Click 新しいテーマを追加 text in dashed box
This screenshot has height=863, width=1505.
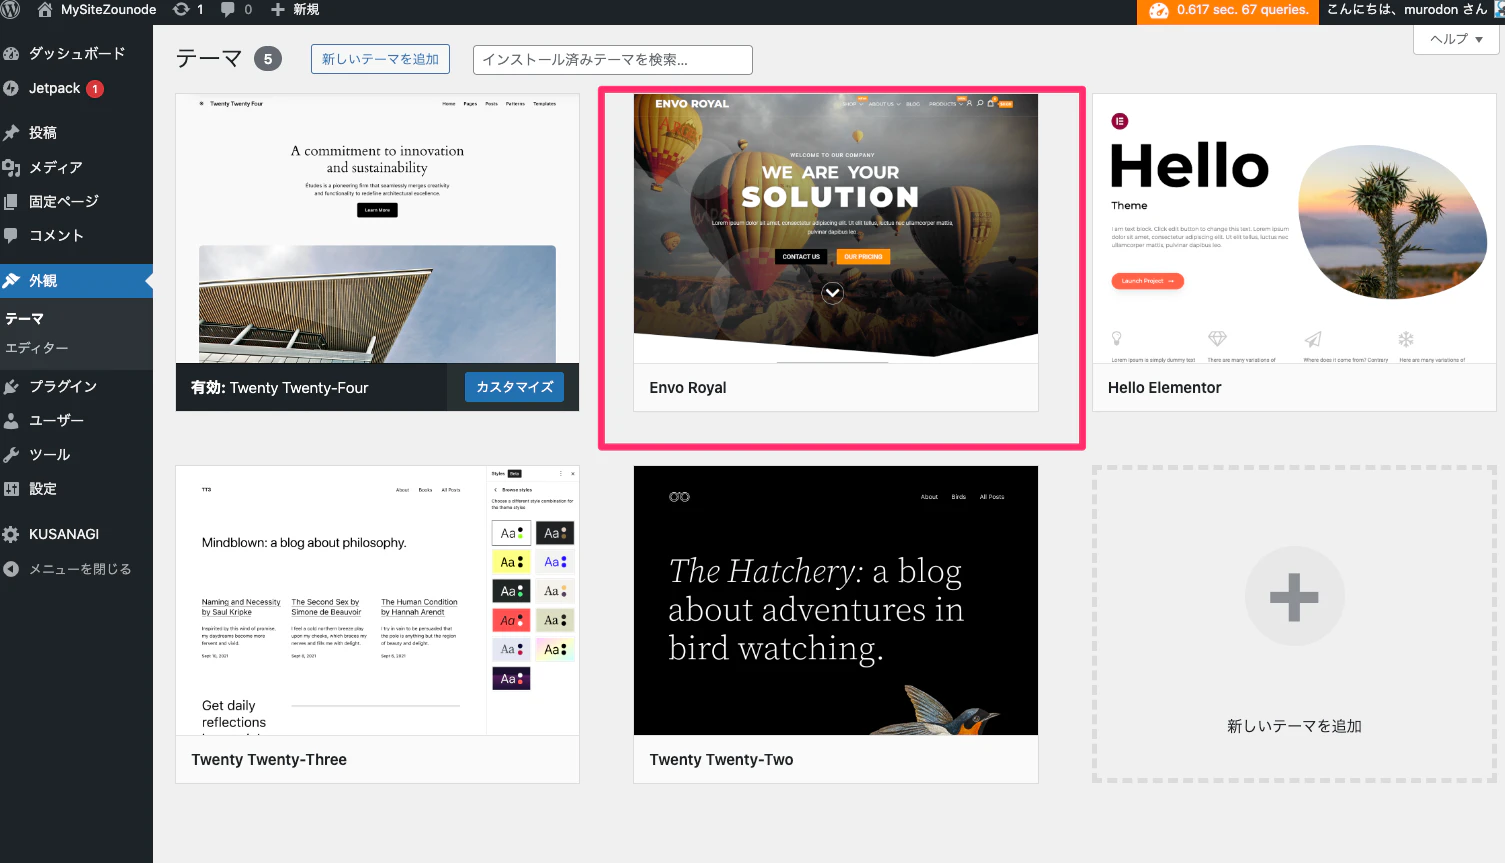[1294, 726]
